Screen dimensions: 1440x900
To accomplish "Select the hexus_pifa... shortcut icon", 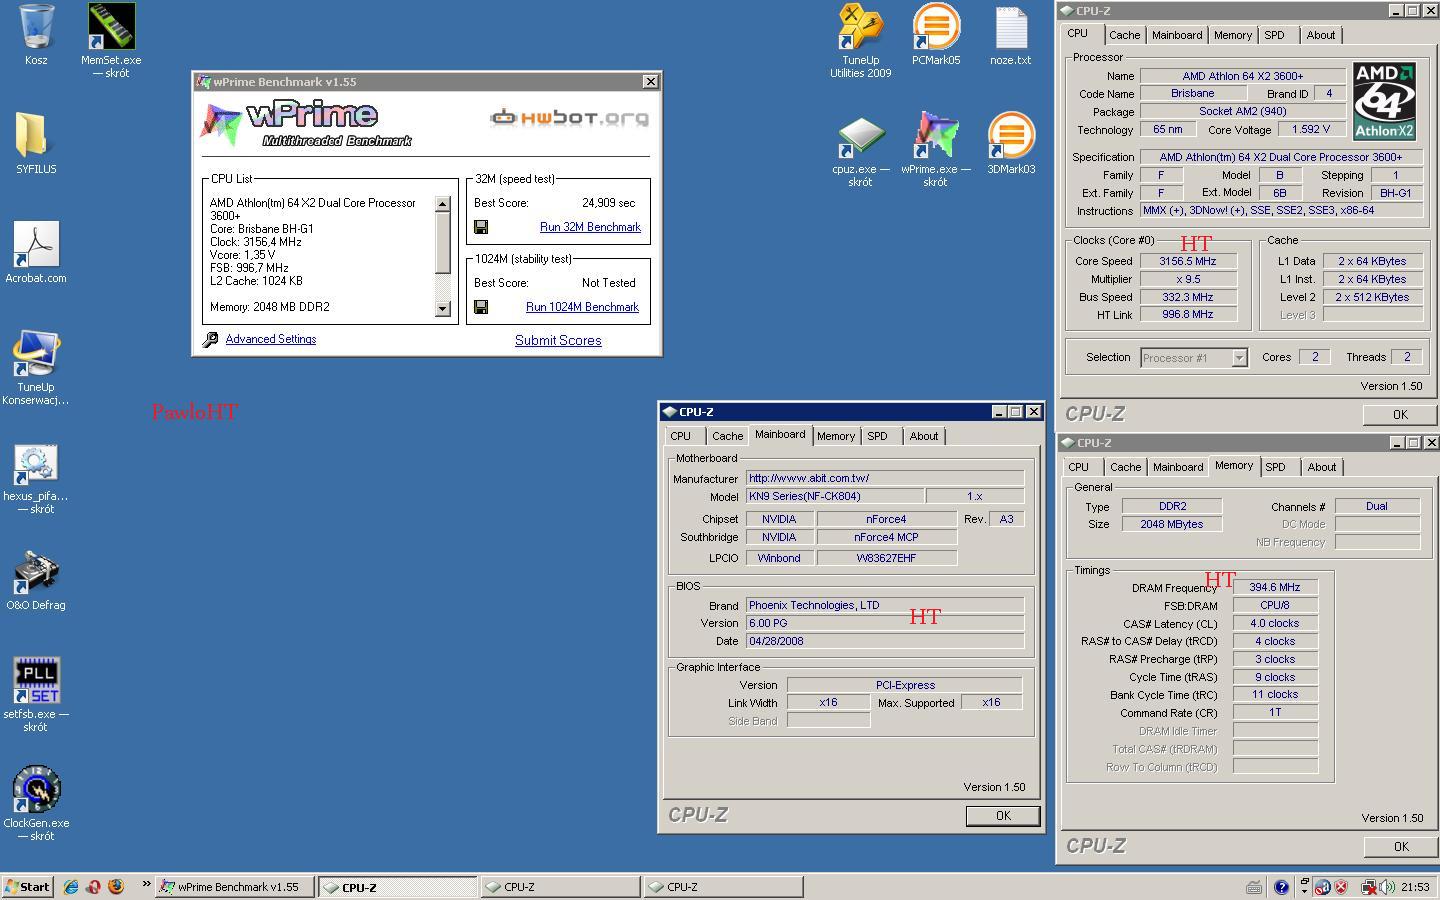I will 36,463.
